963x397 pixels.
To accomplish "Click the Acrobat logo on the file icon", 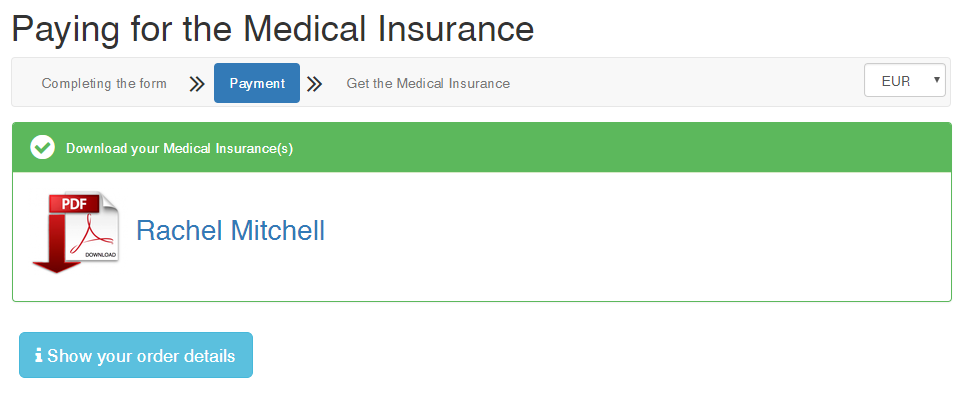I will (x=92, y=235).
